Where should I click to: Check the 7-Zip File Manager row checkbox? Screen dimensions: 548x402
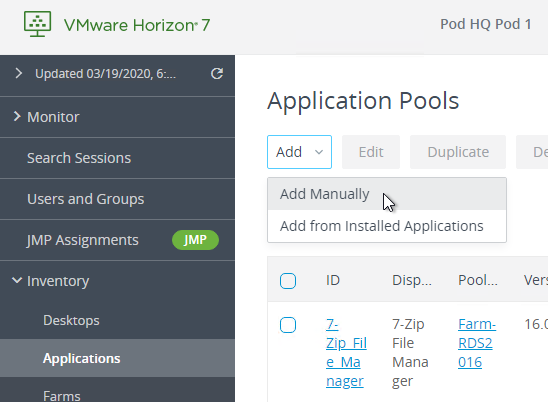tap(288, 325)
